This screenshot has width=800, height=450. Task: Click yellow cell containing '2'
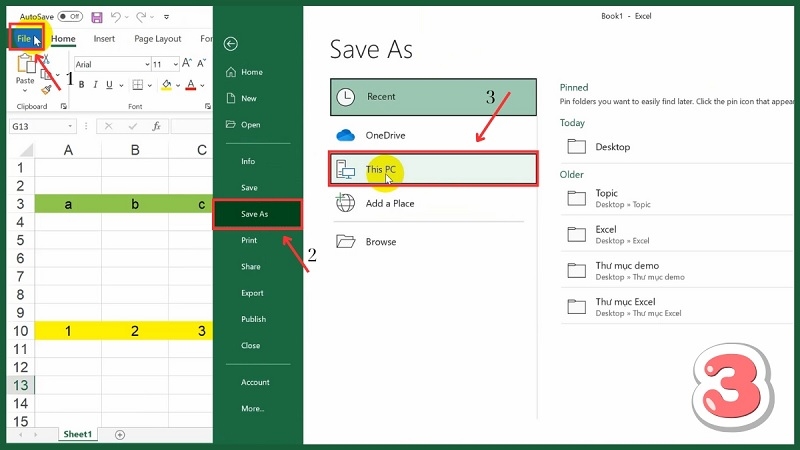pyautogui.click(x=135, y=331)
